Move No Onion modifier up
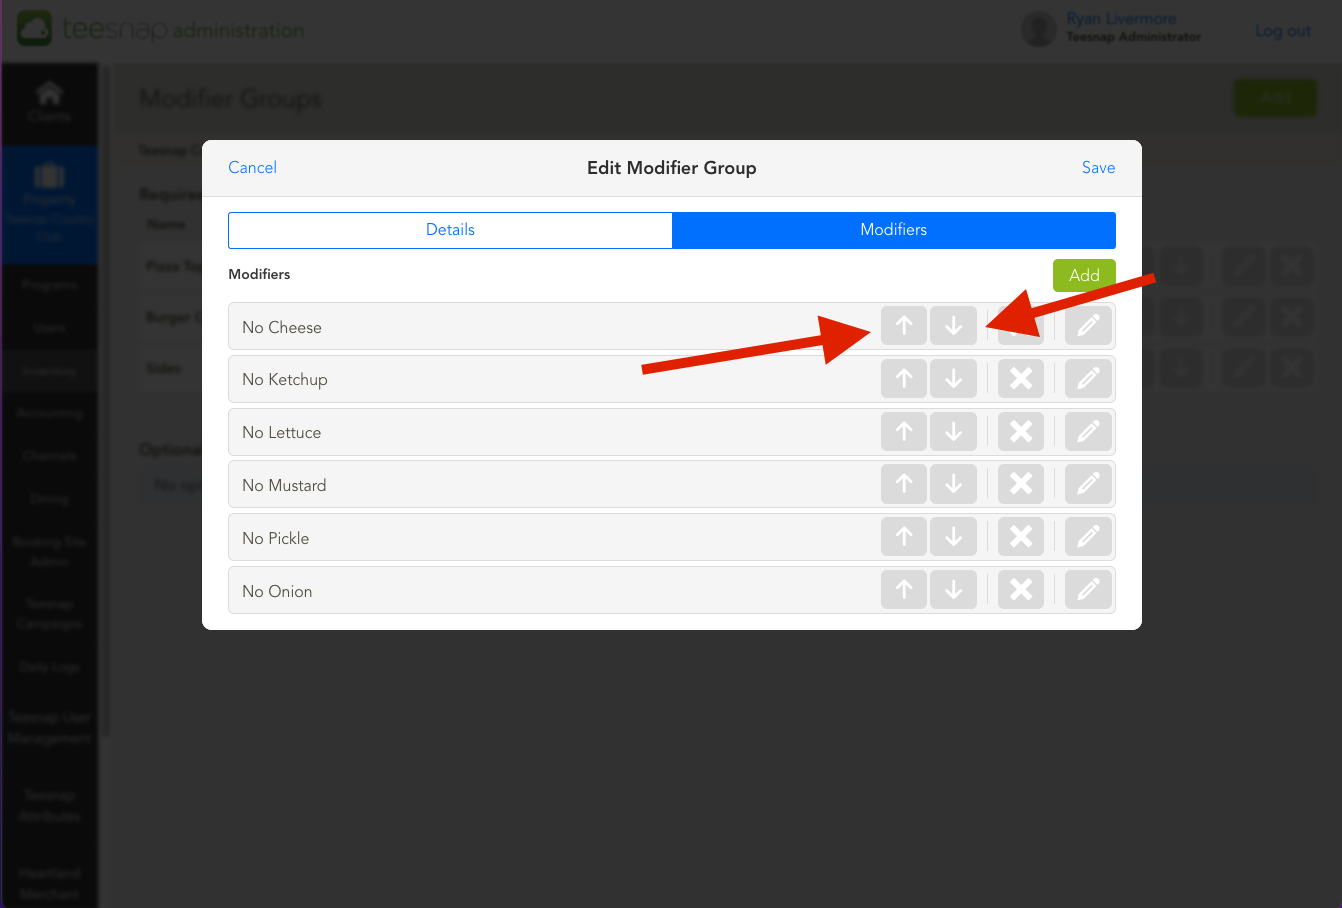This screenshot has width=1342, height=908. coord(904,590)
